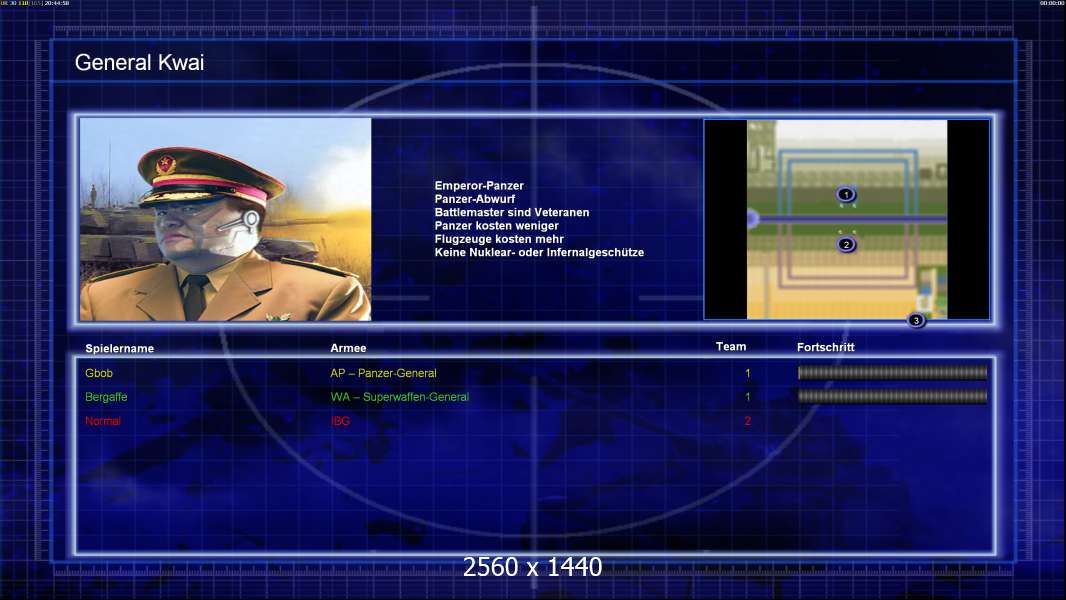
Task: Click start position marker 3 on the map
Action: pyautogui.click(x=916, y=321)
